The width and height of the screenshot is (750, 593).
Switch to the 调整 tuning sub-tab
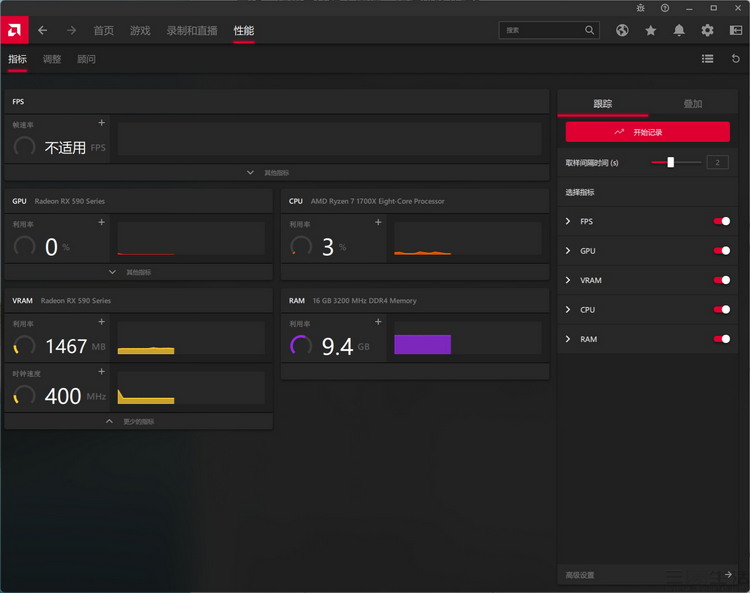pyautogui.click(x=52, y=59)
